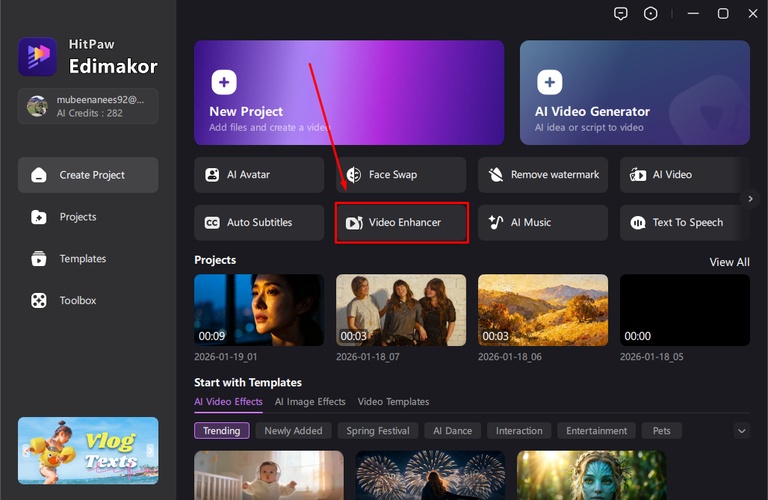Click the Text To Speech icon
768x500 pixels.
coord(638,223)
